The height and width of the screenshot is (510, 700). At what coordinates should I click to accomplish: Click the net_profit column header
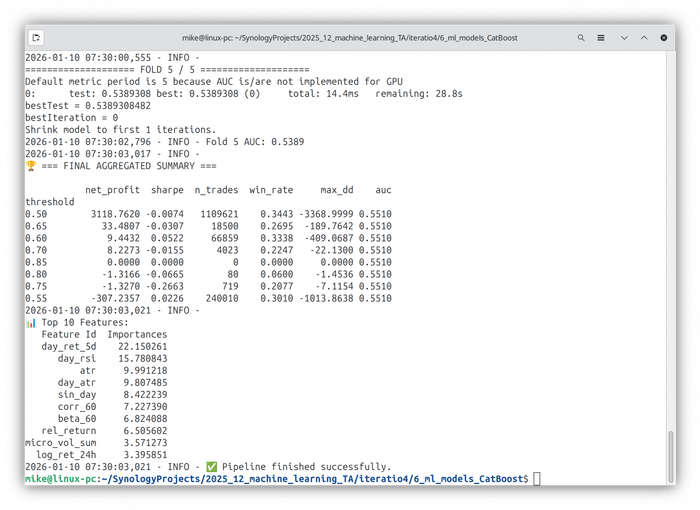pos(112,190)
